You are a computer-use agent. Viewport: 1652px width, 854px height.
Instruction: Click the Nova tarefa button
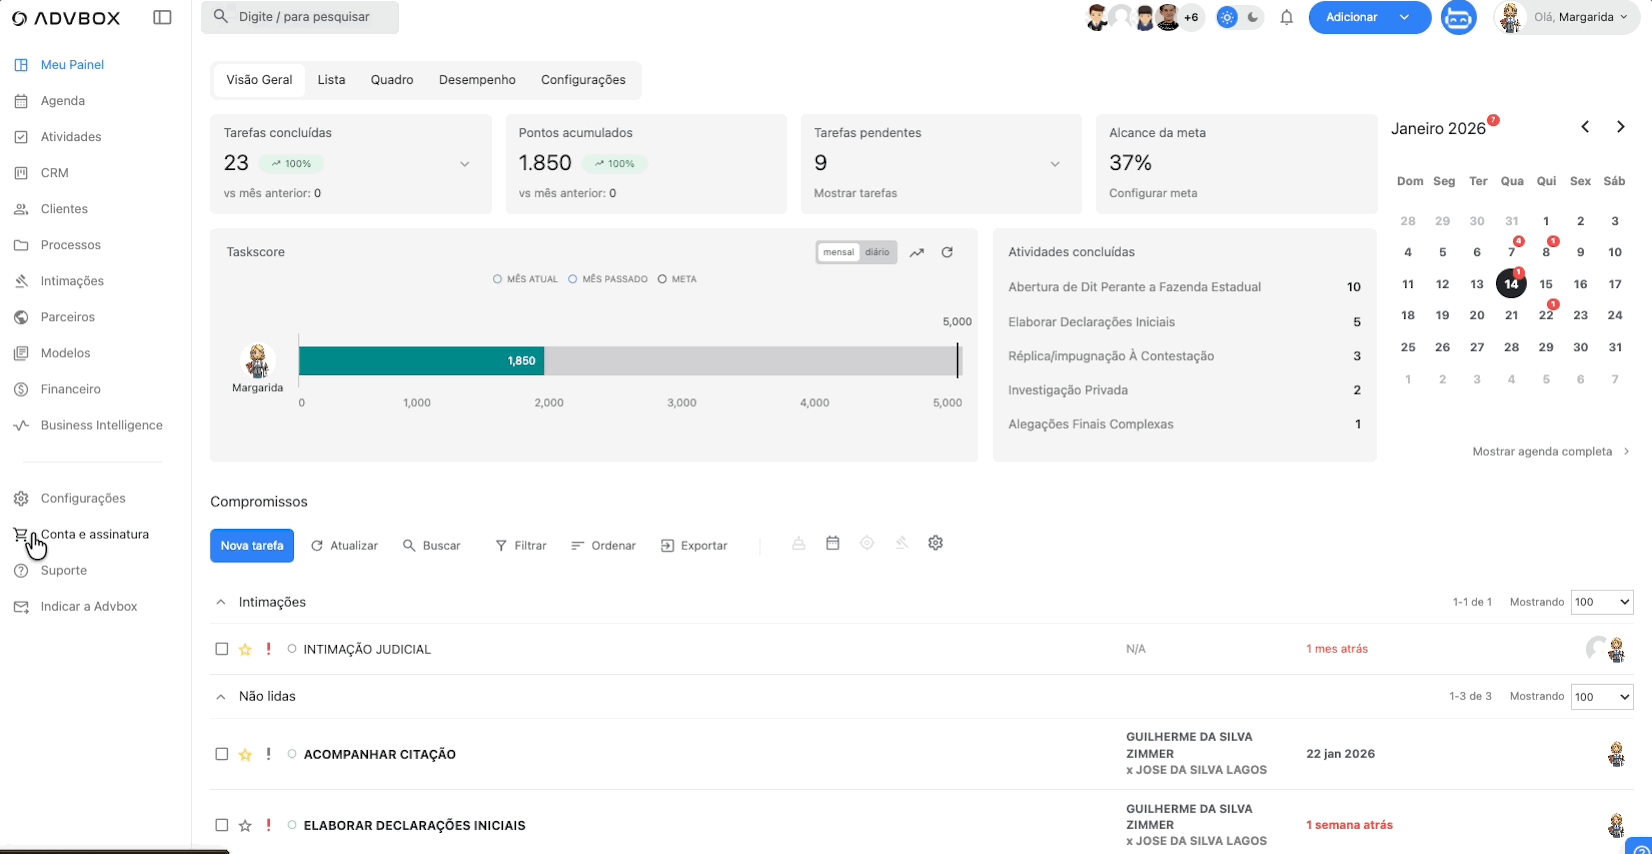click(x=252, y=546)
